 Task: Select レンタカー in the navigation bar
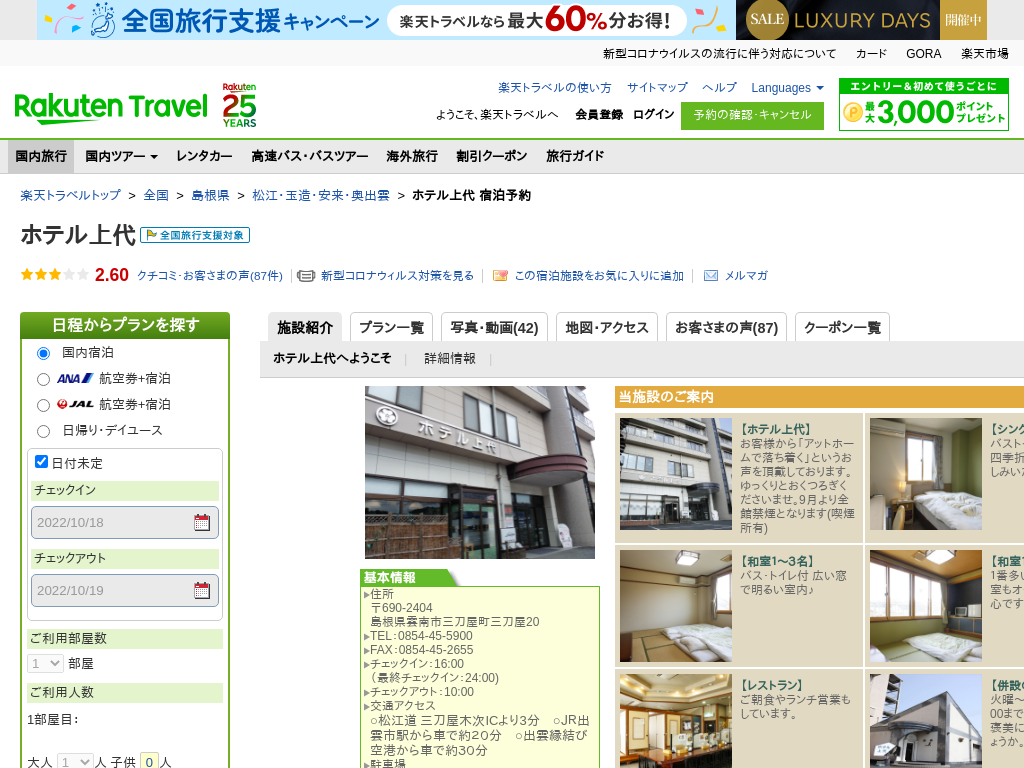click(x=204, y=156)
